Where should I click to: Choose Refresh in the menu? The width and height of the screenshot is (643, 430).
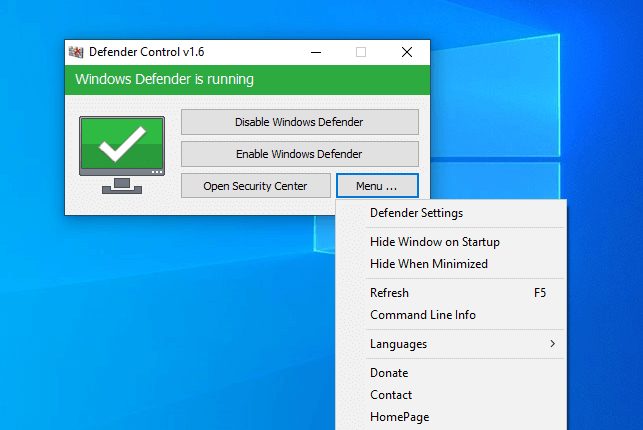click(451, 293)
